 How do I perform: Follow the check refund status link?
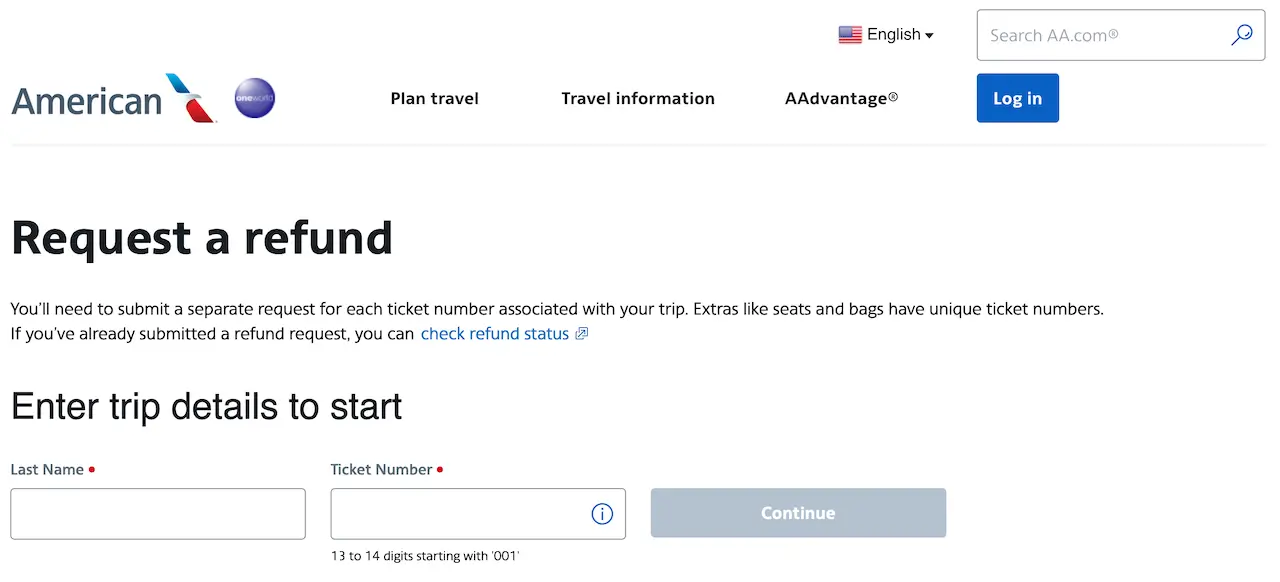(x=494, y=334)
